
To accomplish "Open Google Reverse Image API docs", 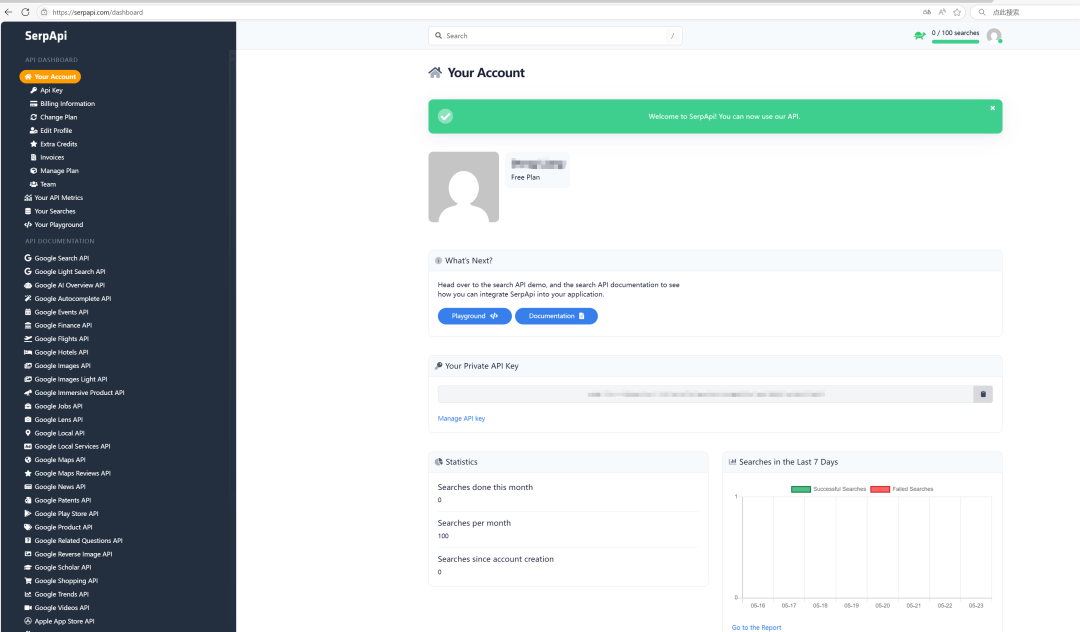I will [x=73, y=554].
